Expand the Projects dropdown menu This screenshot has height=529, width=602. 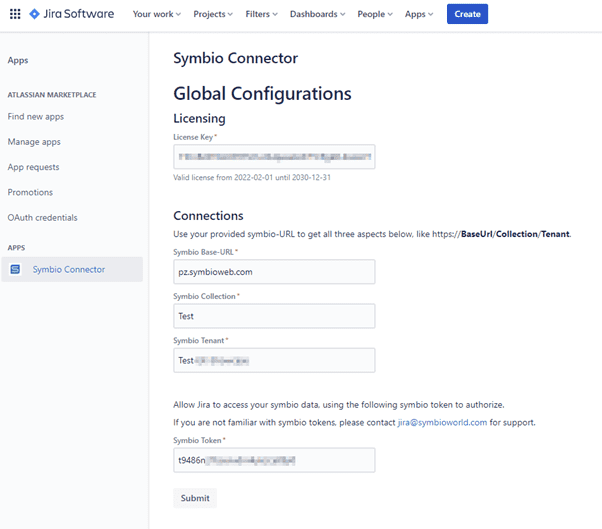[x=213, y=14]
